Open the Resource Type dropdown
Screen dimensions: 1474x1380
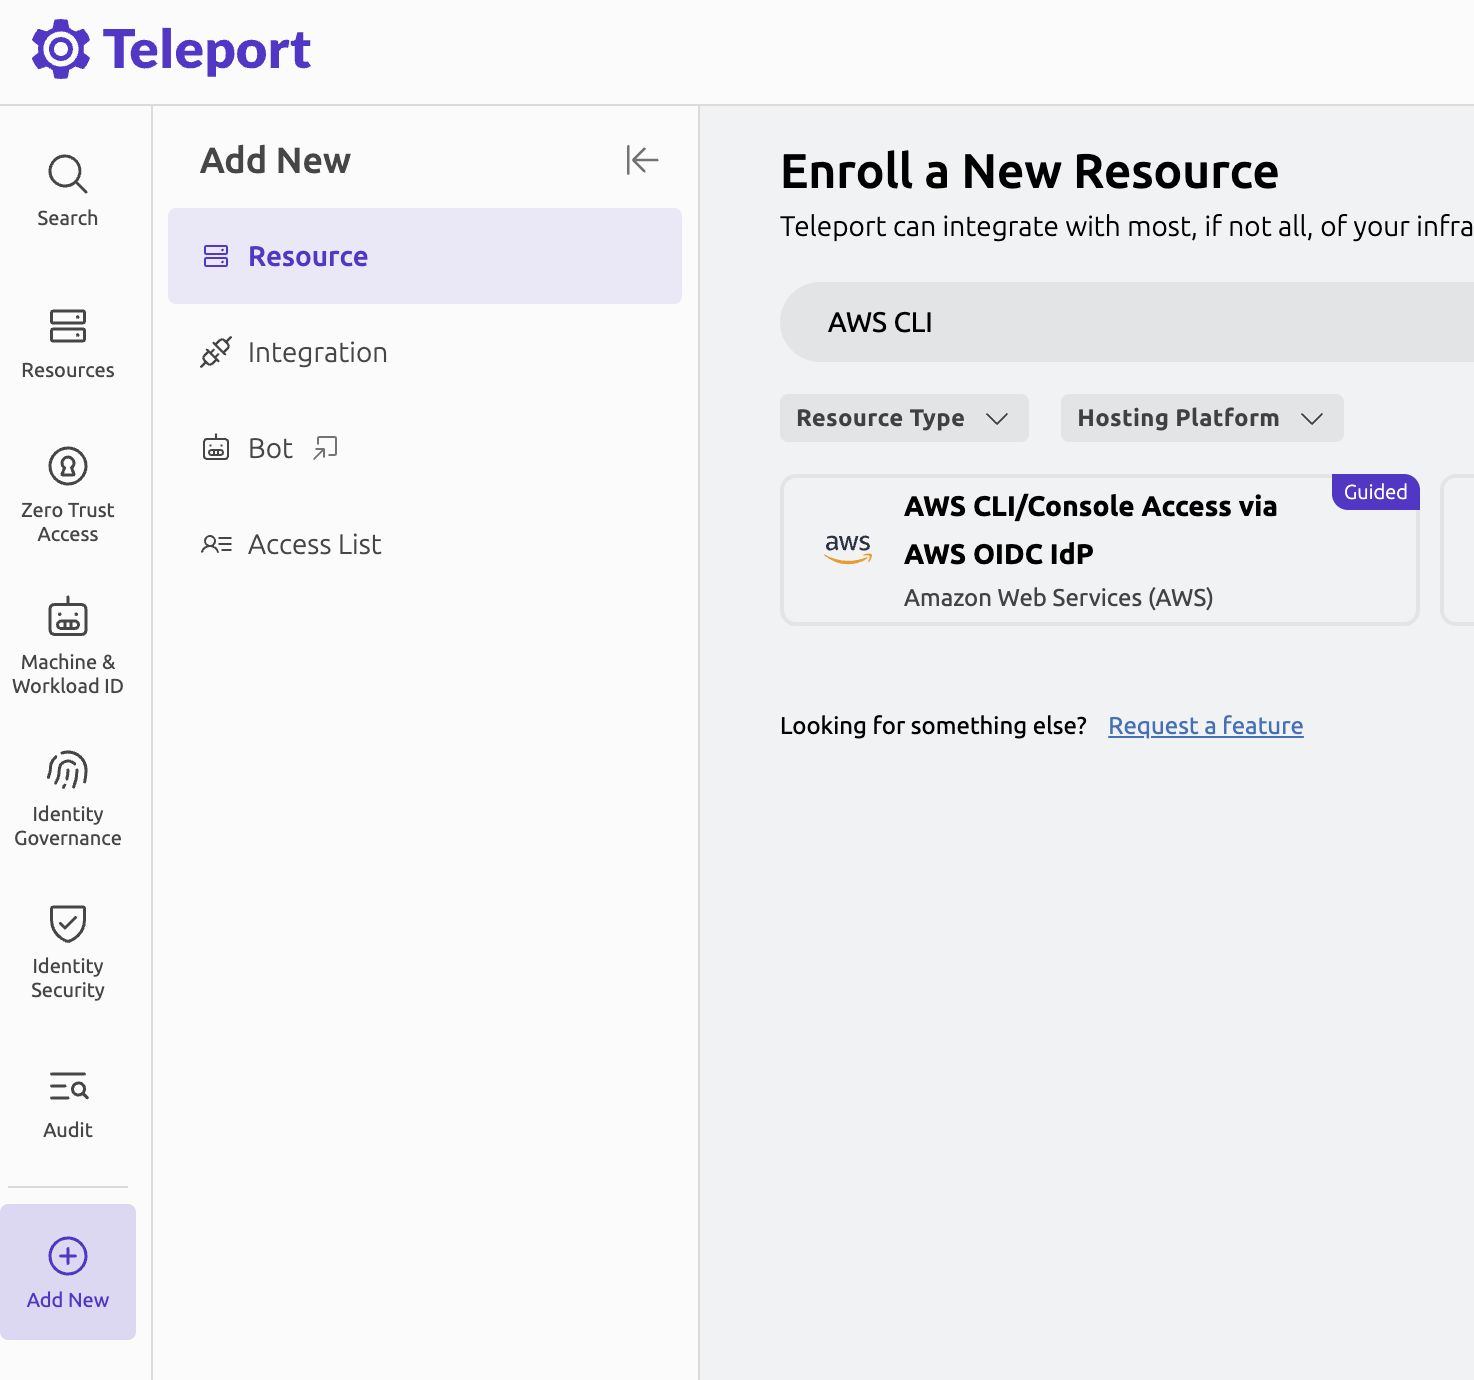point(903,418)
